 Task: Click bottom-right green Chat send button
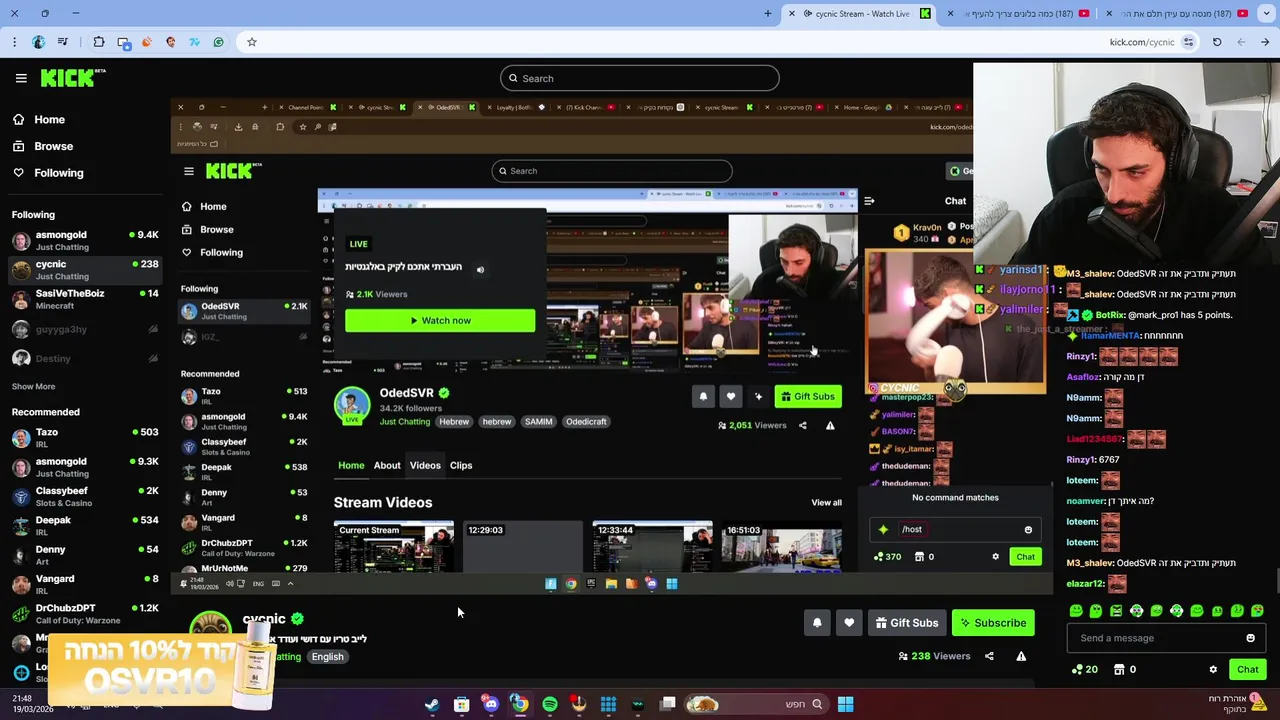point(1247,669)
